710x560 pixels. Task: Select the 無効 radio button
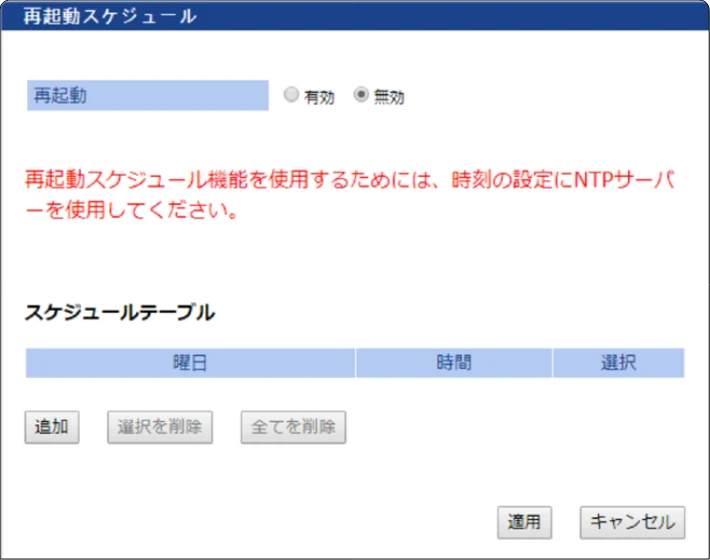tap(361, 95)
